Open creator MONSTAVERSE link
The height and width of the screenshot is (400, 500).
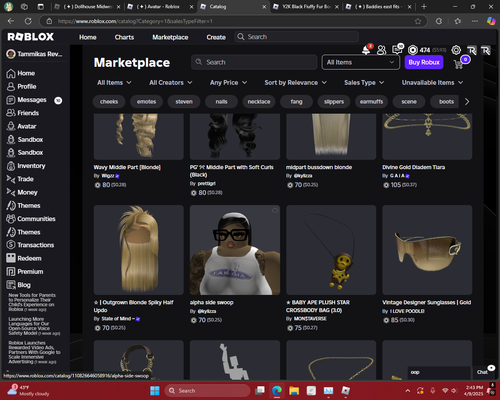(310, 319)
